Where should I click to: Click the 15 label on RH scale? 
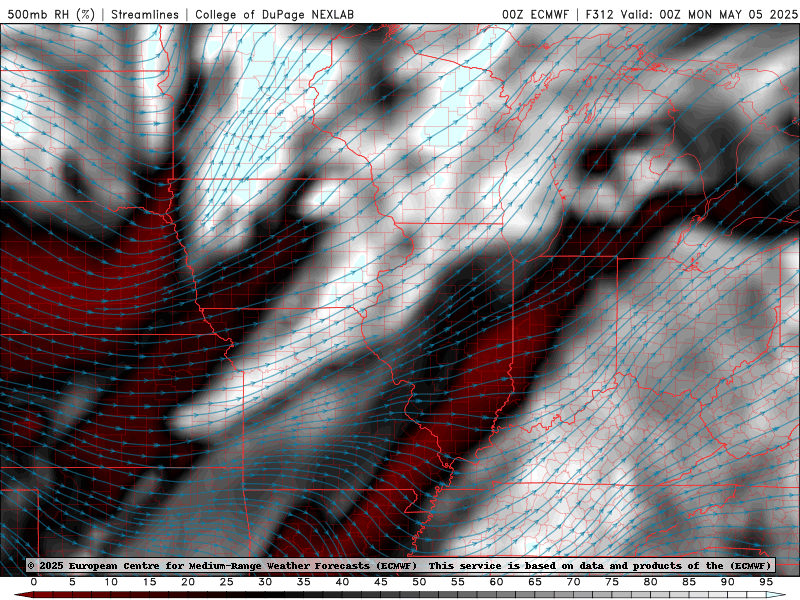[149, 582]
